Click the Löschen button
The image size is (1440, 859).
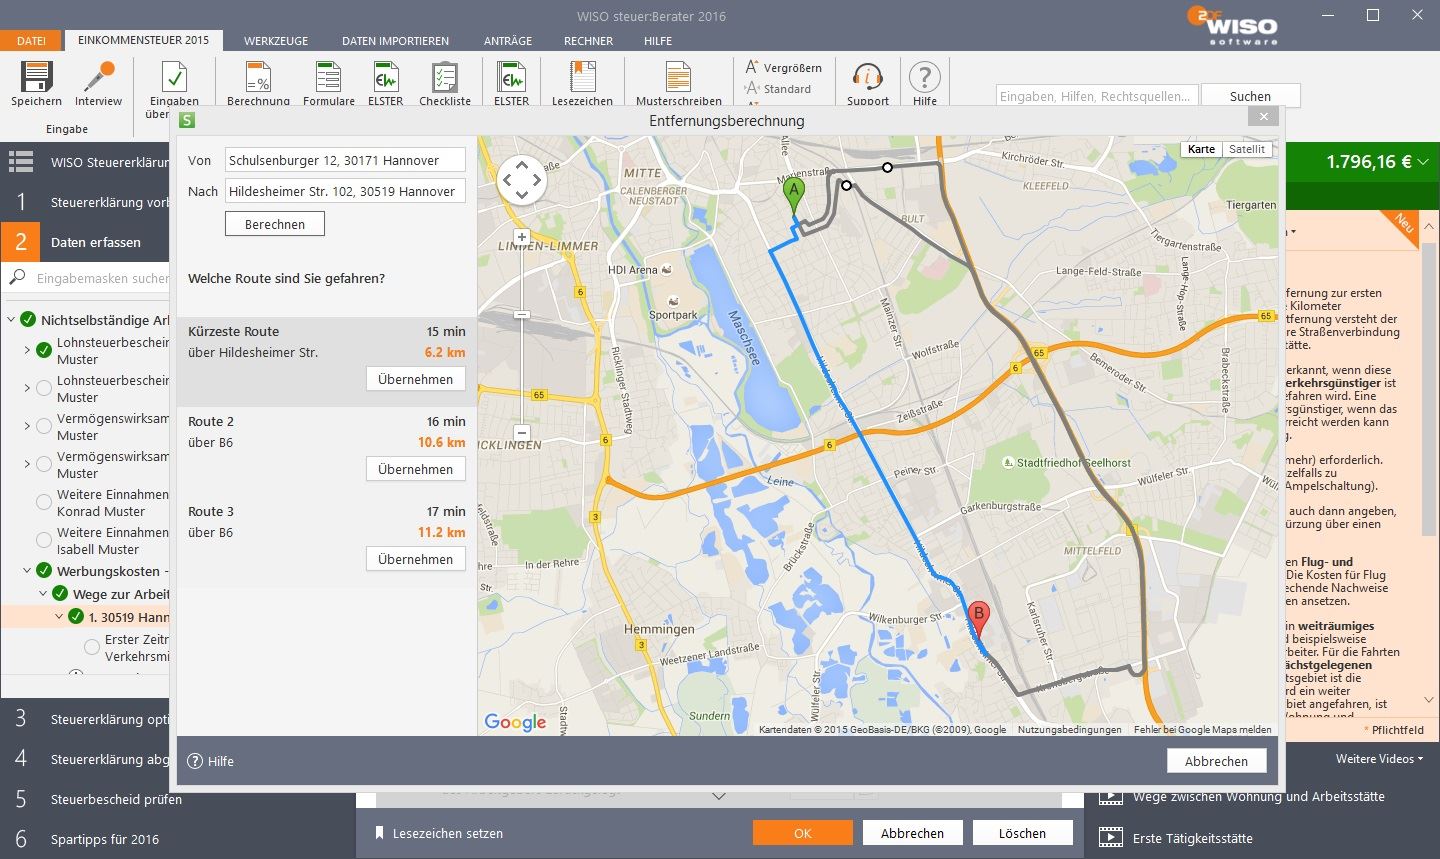click(x=1022, y=833)
